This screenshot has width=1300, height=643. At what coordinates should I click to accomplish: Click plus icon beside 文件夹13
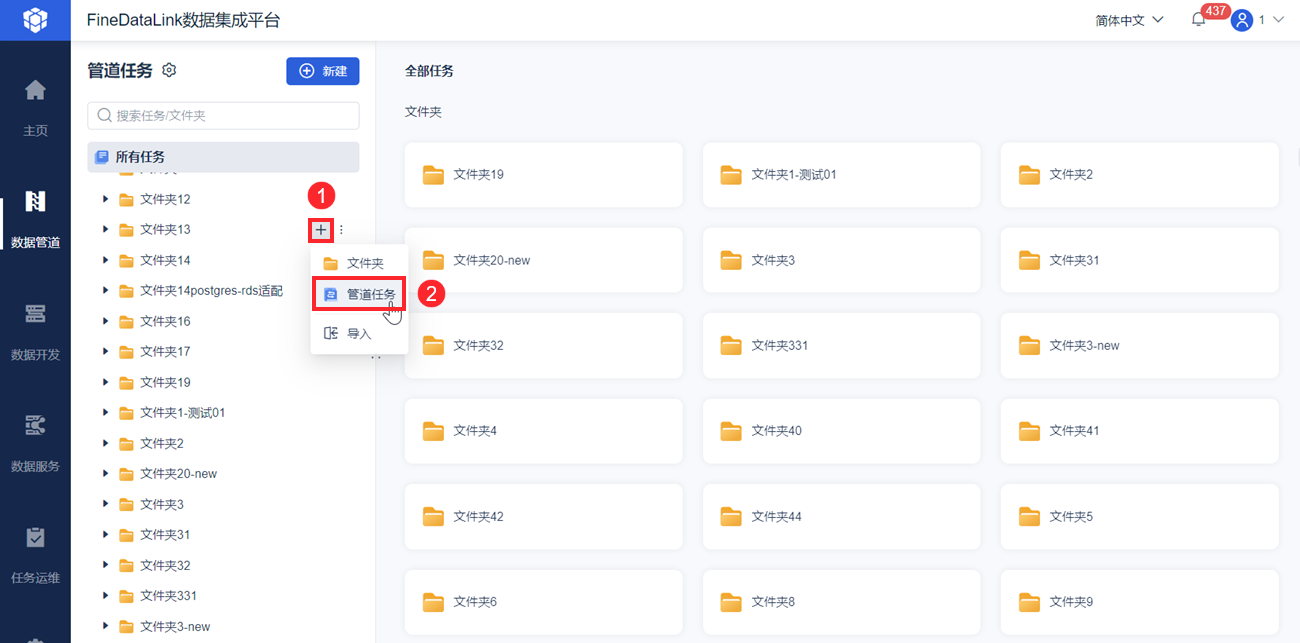[x=320, y=230]
